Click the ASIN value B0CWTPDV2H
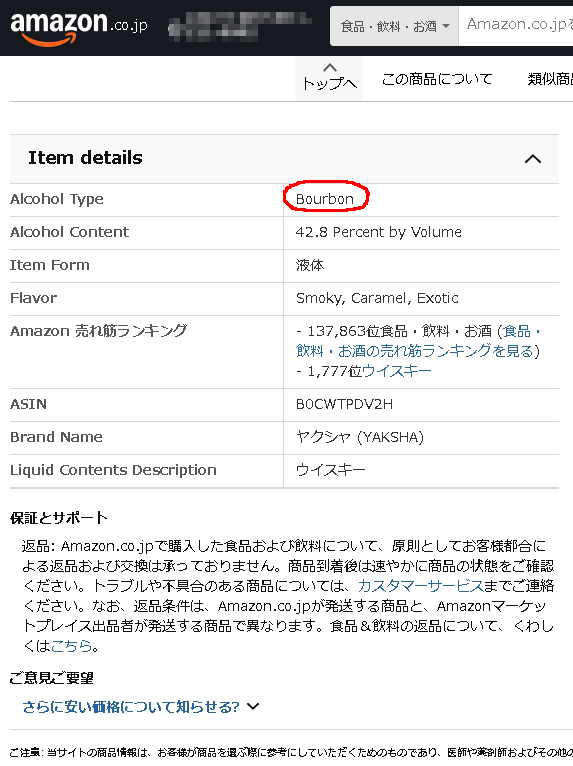Screen dimensions: 573x766 (x=344, y=404)
